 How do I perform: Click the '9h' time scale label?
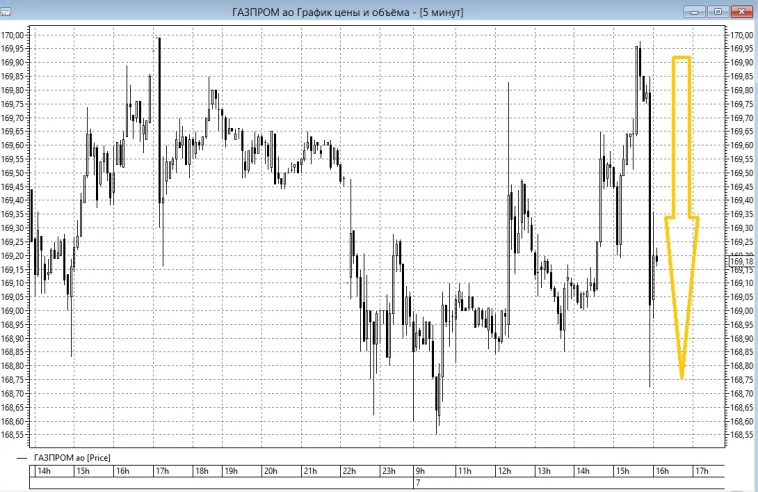[420, 471]
